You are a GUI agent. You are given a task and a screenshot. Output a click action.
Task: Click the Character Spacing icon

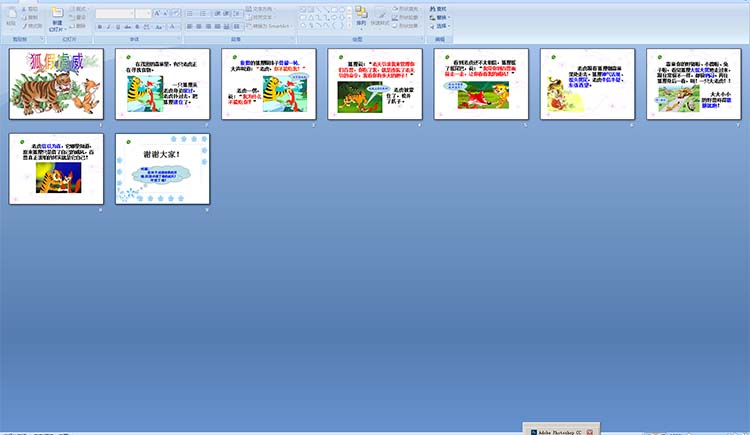pos(146,27)
